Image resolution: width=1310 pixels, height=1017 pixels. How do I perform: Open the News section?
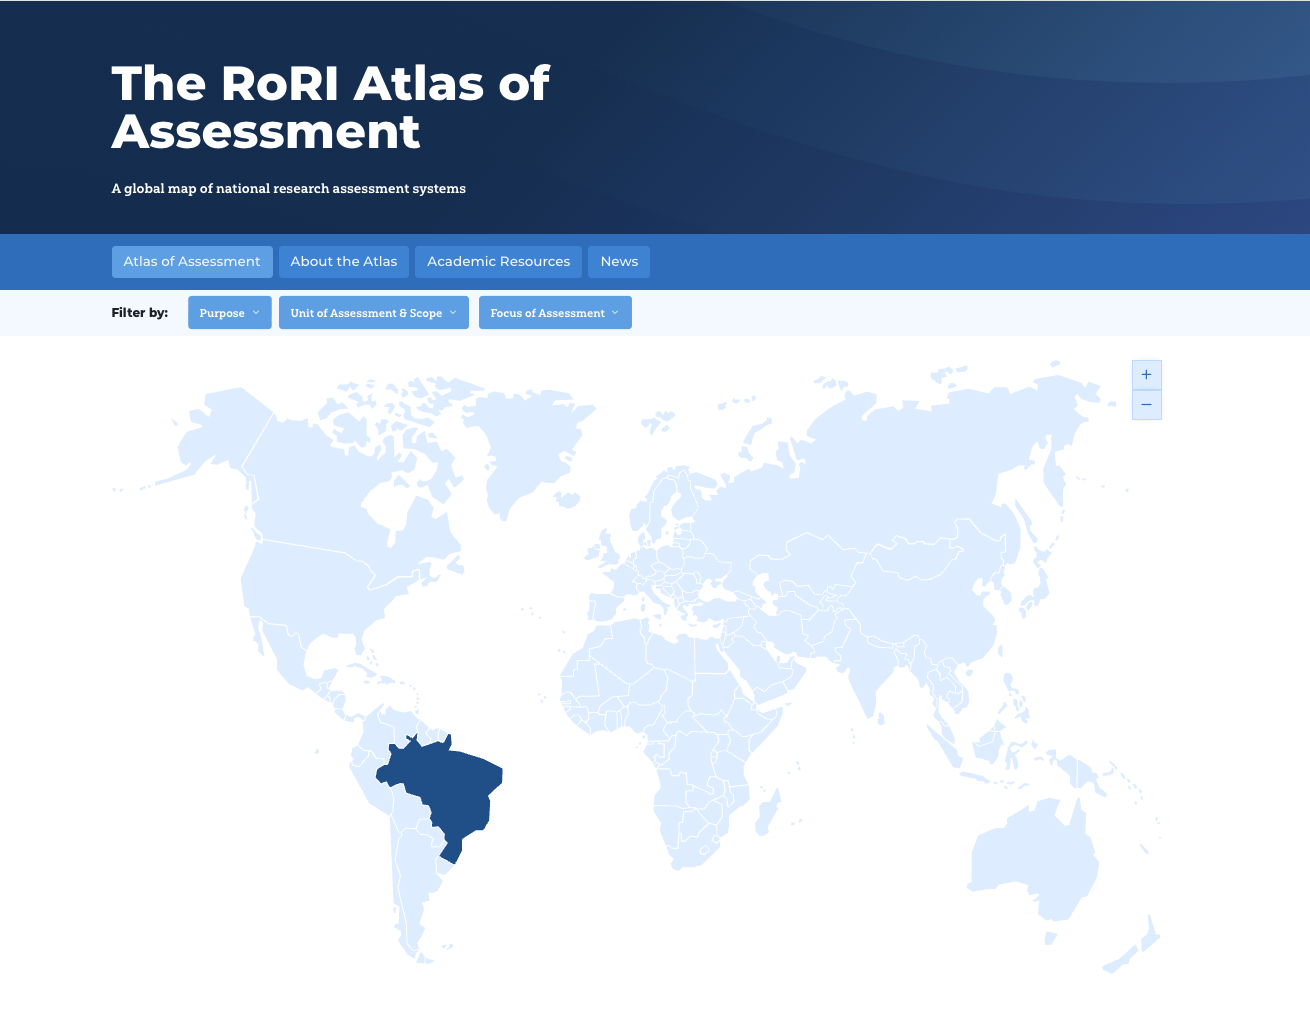click(x=619, y=262)
